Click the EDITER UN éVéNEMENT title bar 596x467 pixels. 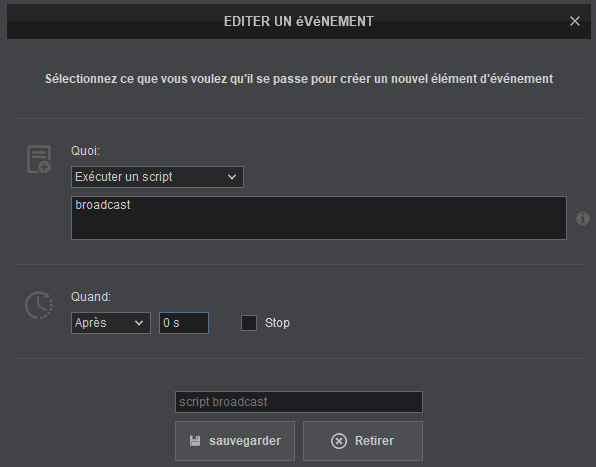[299, 21]
